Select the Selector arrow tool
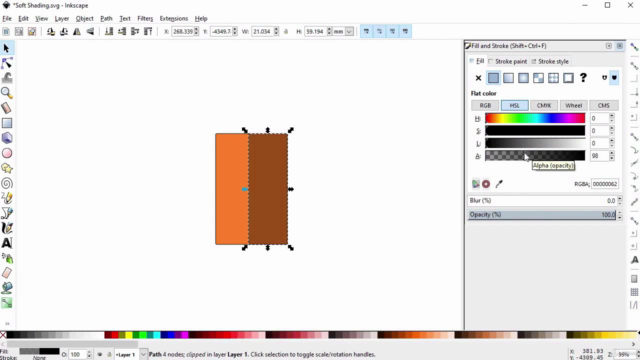 click(x=7, y=48)
